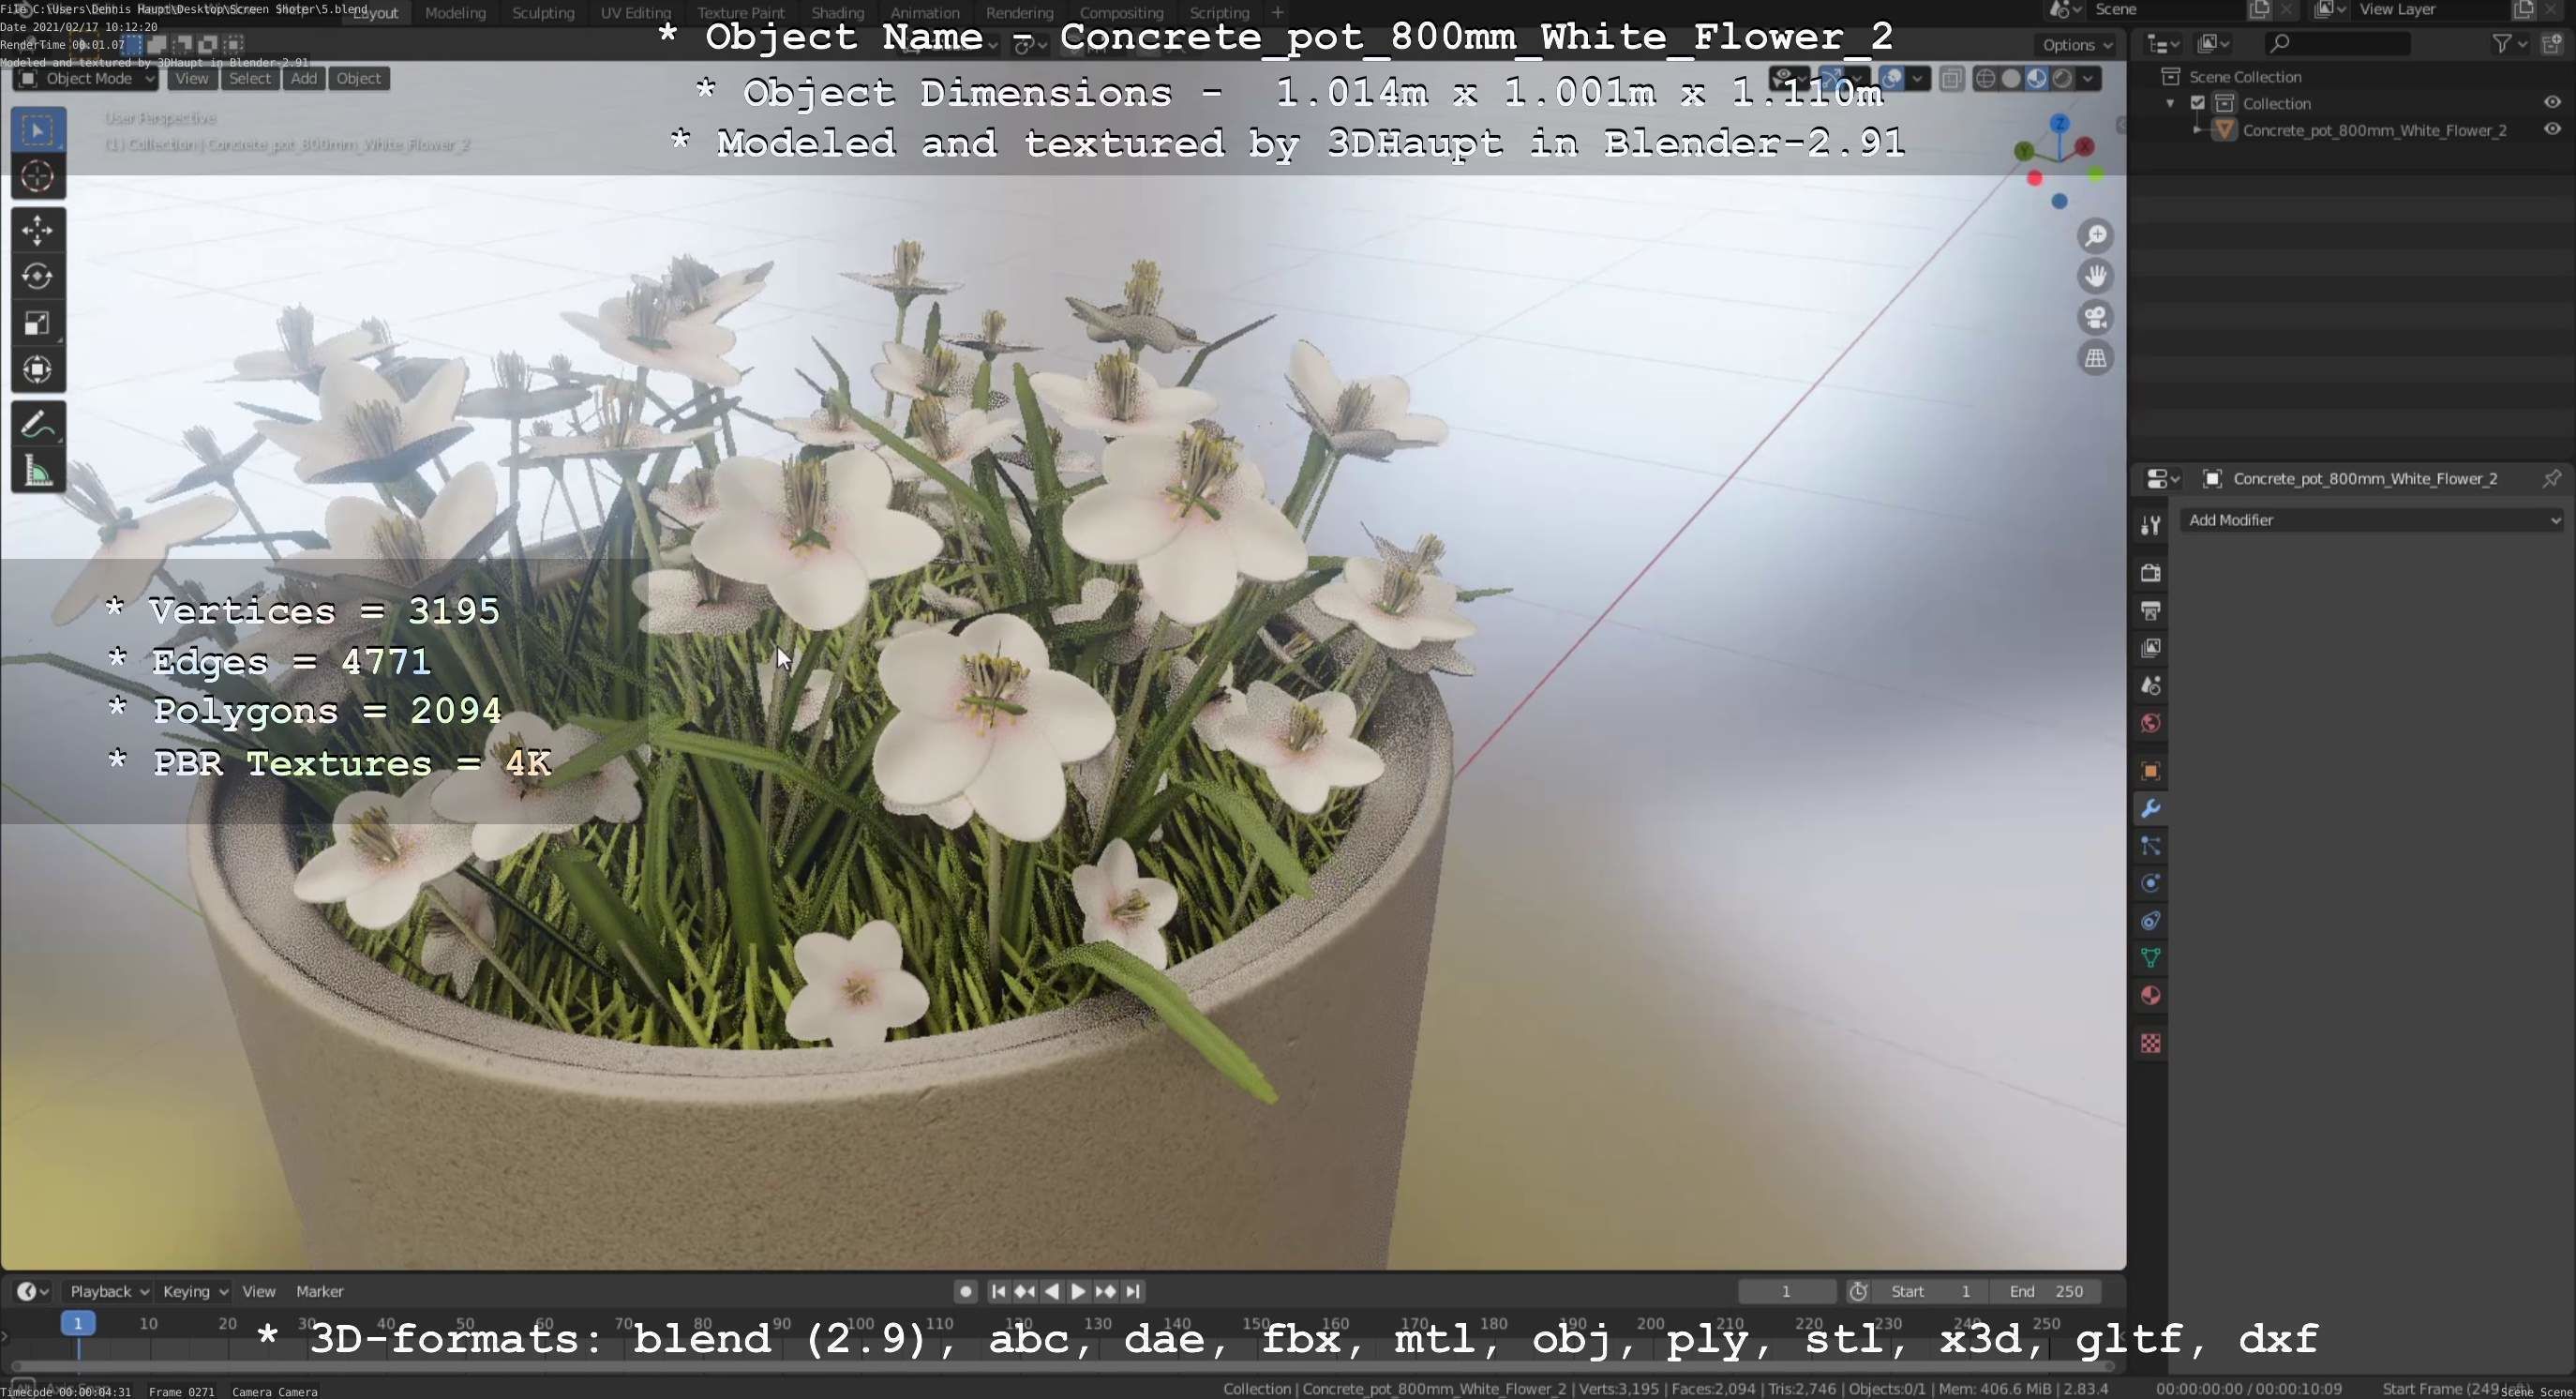Click the outliner search field
Viewport: 2576px width, 1399px height.
coord(2336,43)
